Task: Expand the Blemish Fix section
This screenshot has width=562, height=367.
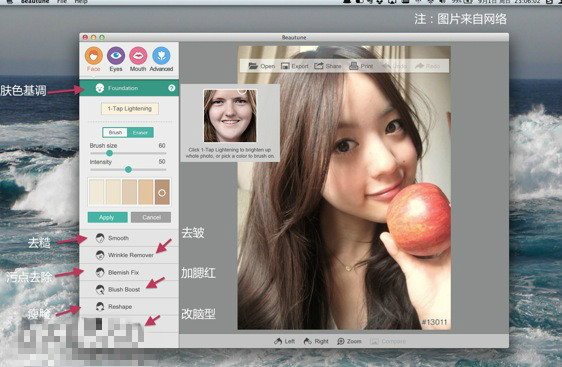Action: tap(129, 272)
